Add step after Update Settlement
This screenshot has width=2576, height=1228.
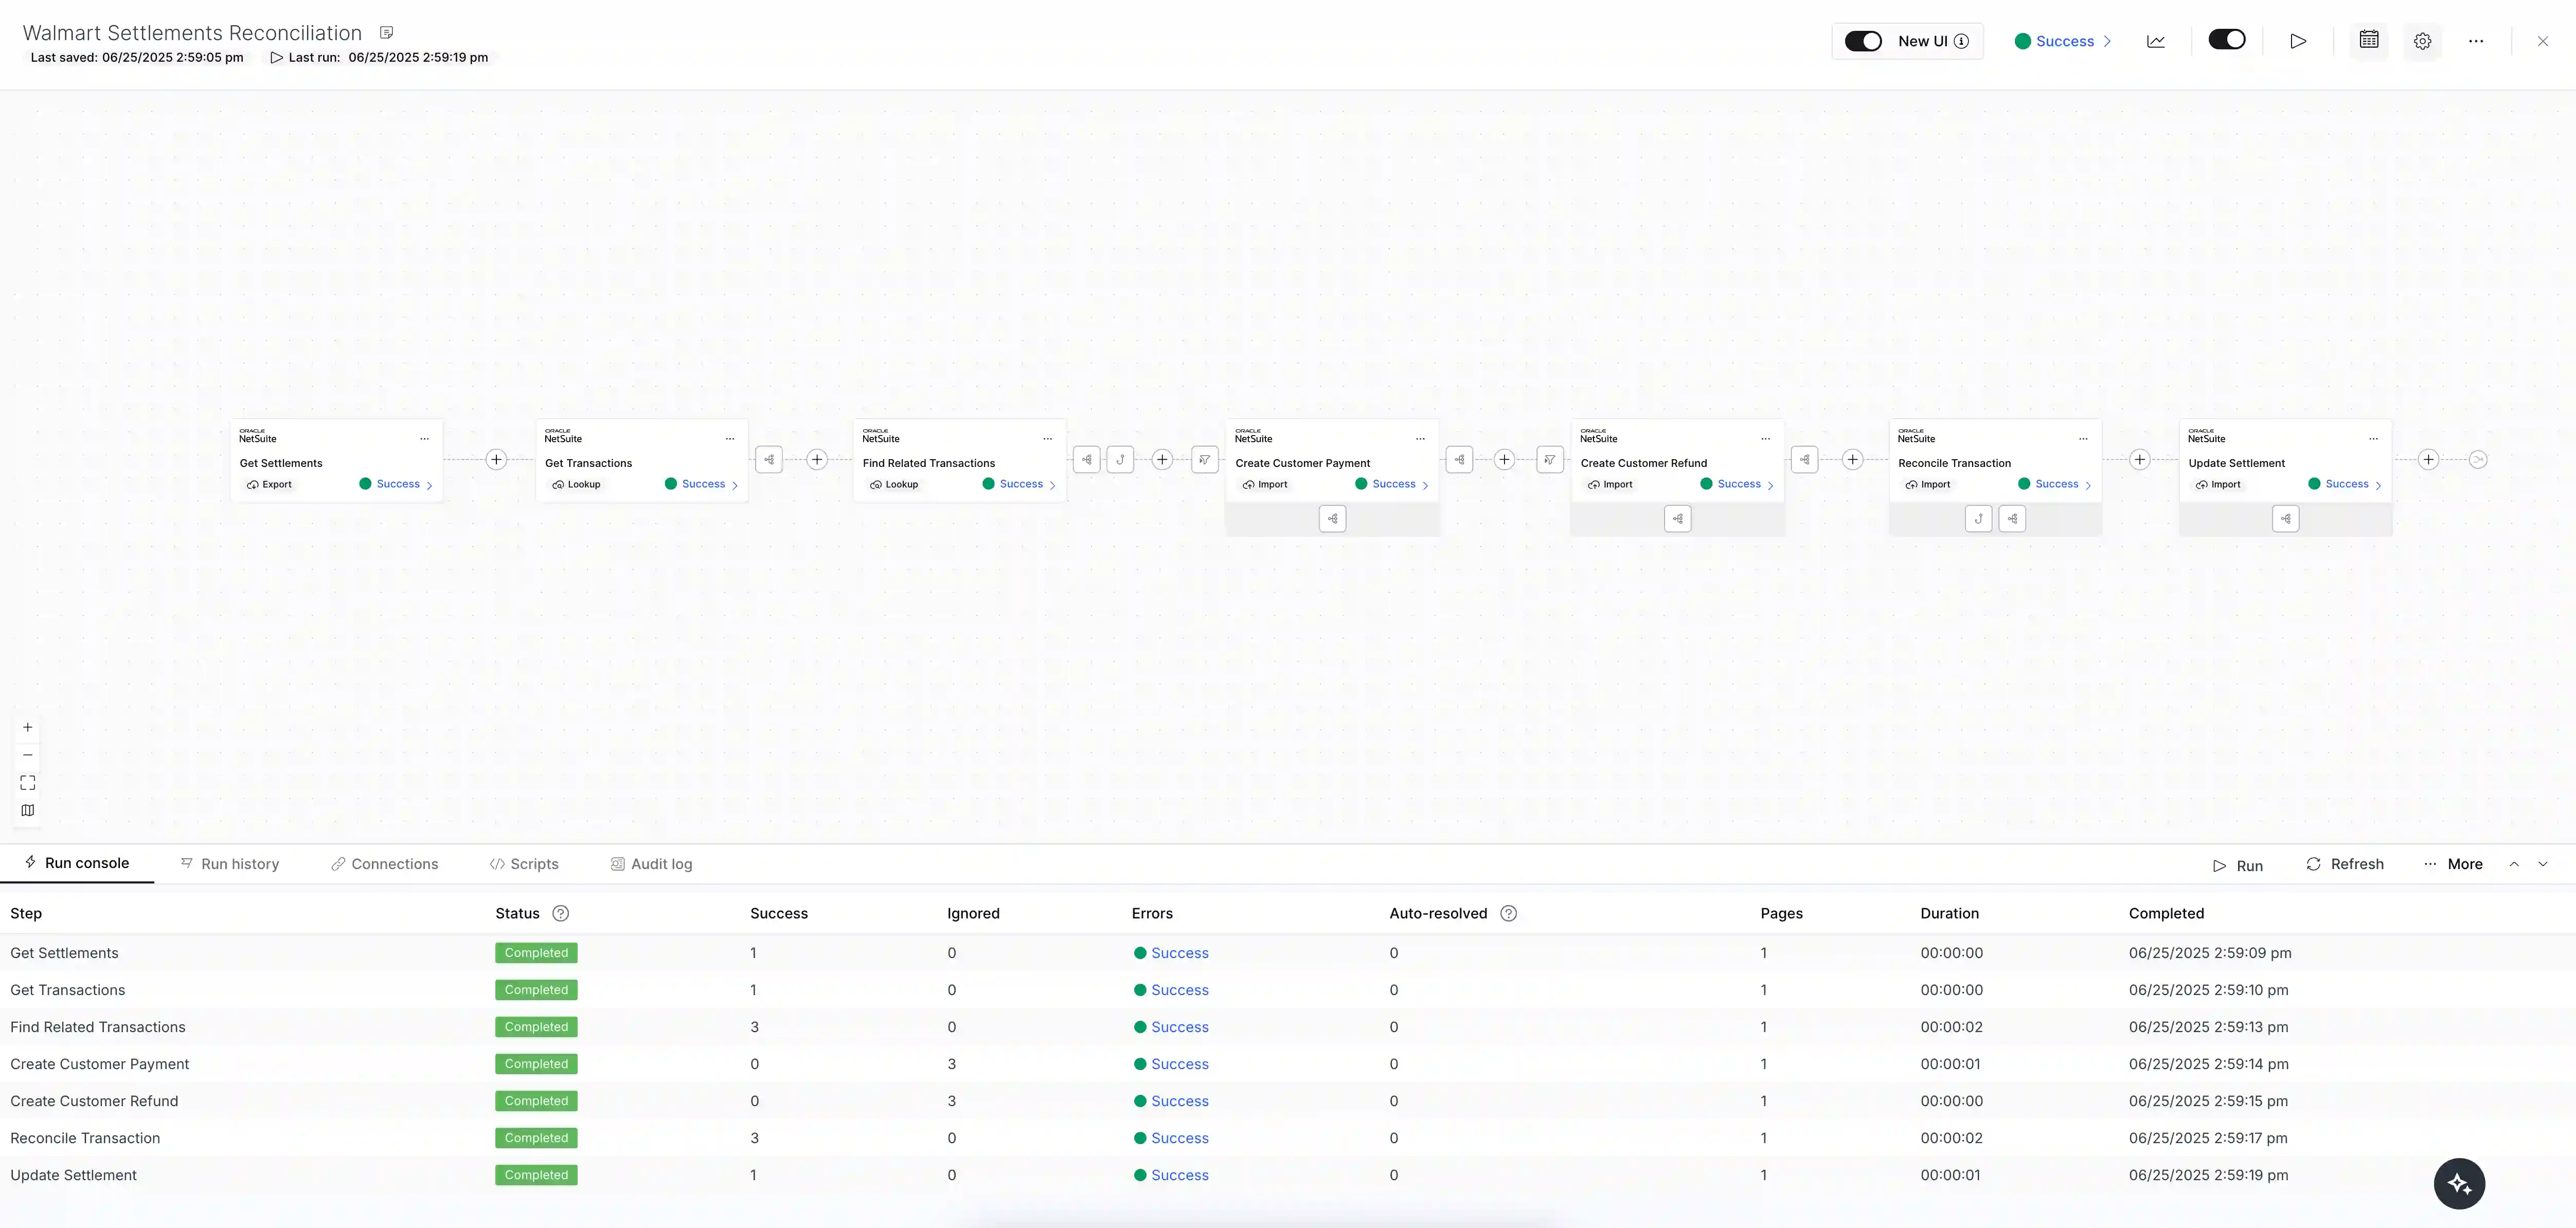pyautogui.click(x=2428, y=460)
